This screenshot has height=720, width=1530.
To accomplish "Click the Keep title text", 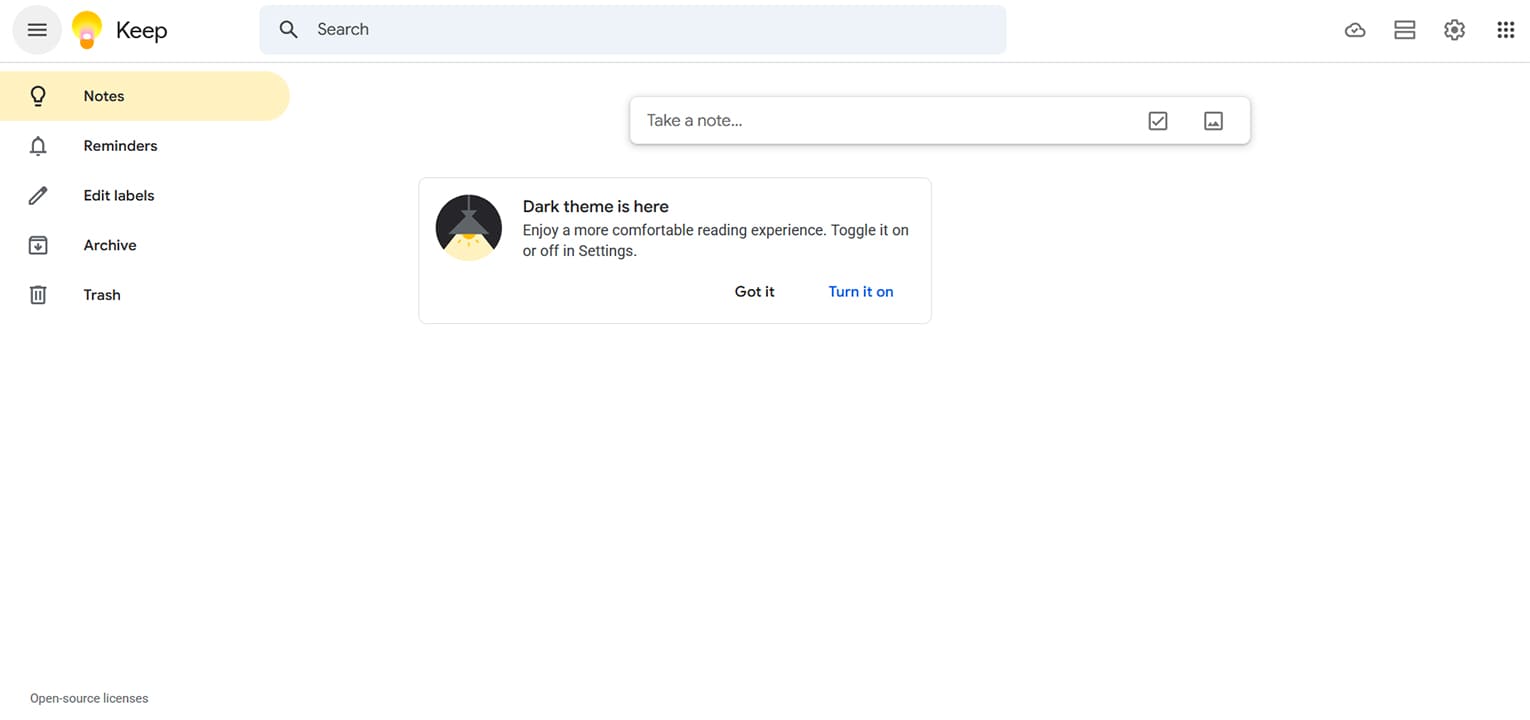I will pos(141,31).
